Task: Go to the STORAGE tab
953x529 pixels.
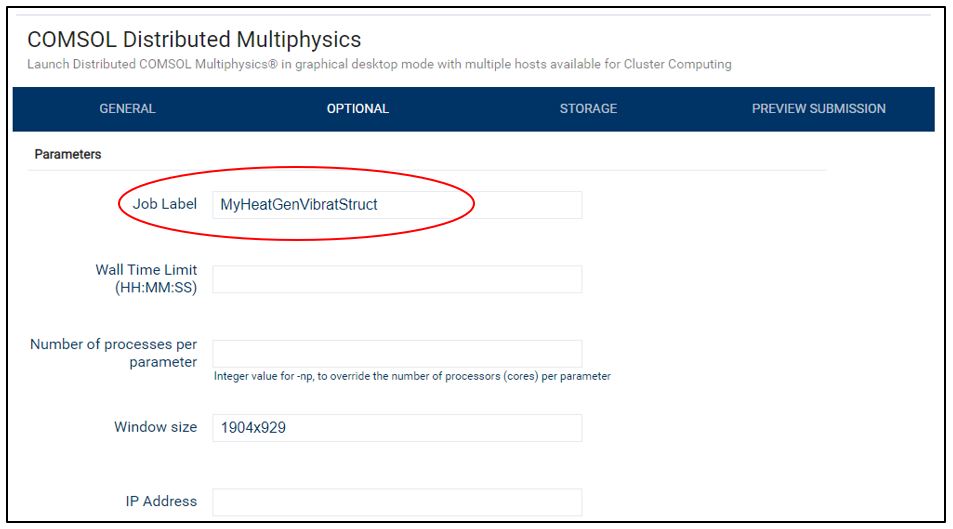Action: pos(588,109)
